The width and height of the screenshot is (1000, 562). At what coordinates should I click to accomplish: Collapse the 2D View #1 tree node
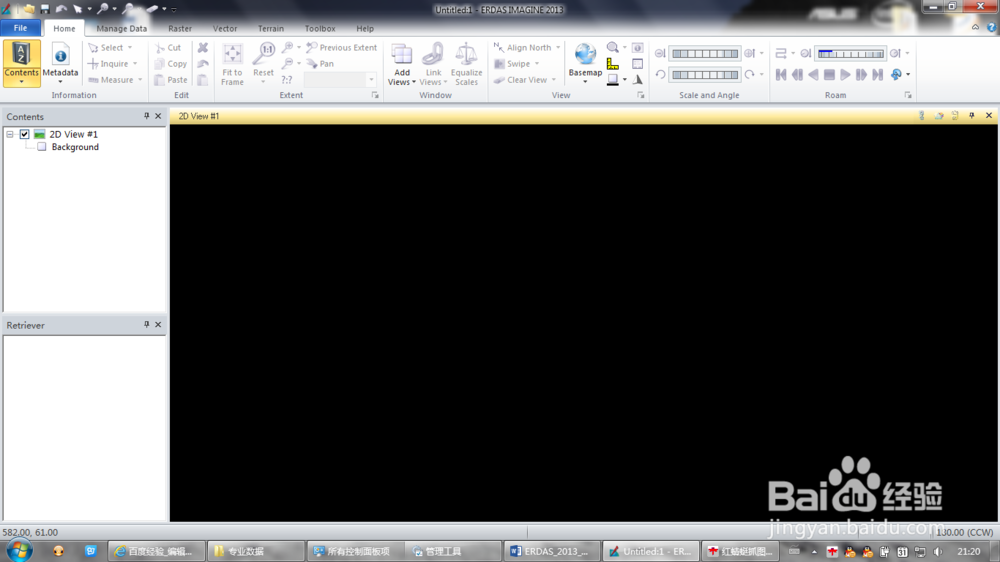coord(10,134)
